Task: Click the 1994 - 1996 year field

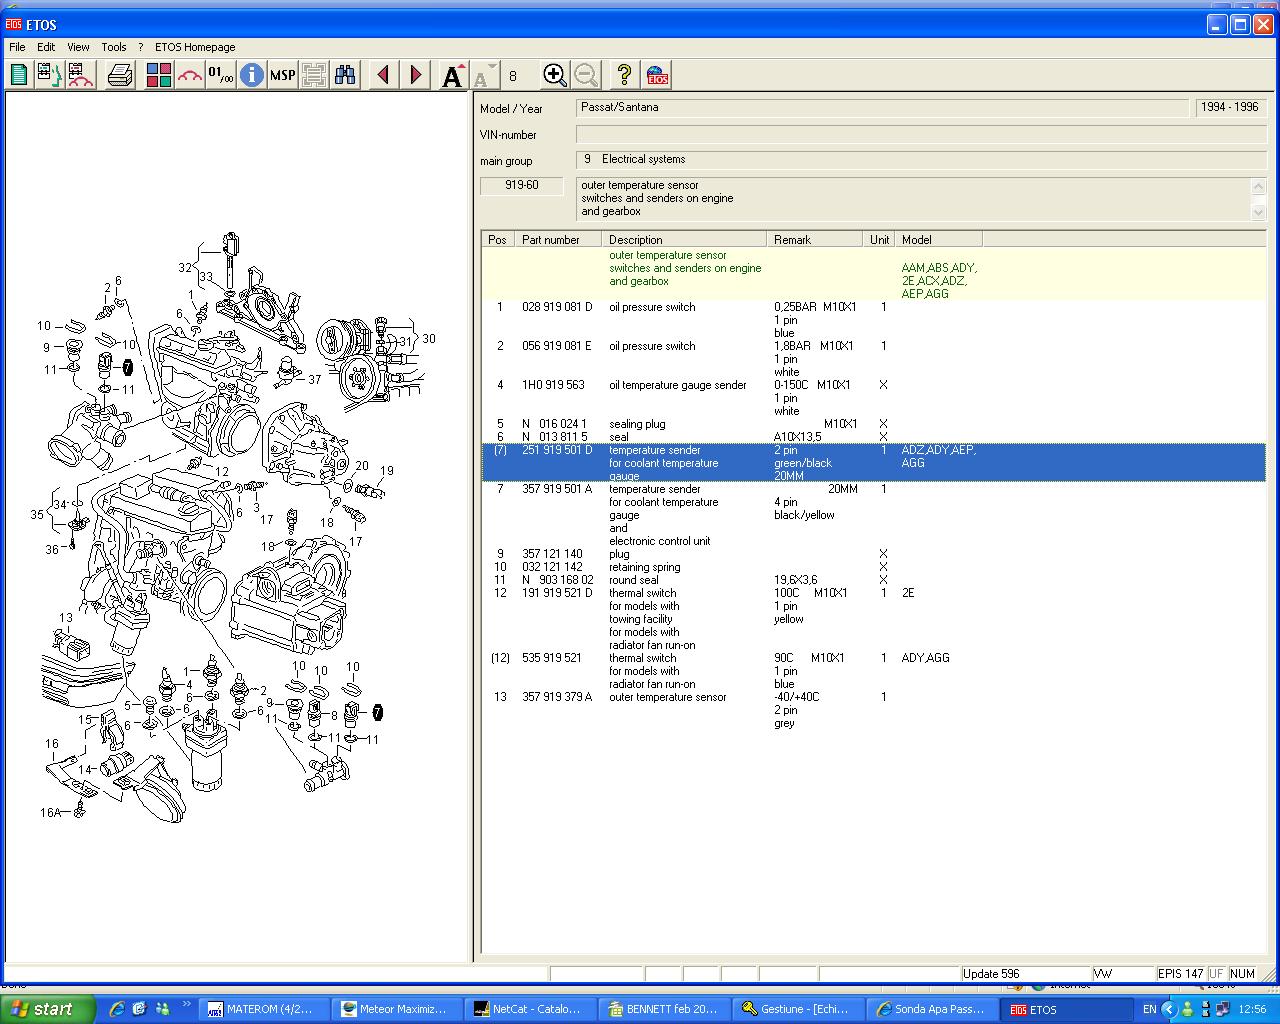Action: point(1230,107)
